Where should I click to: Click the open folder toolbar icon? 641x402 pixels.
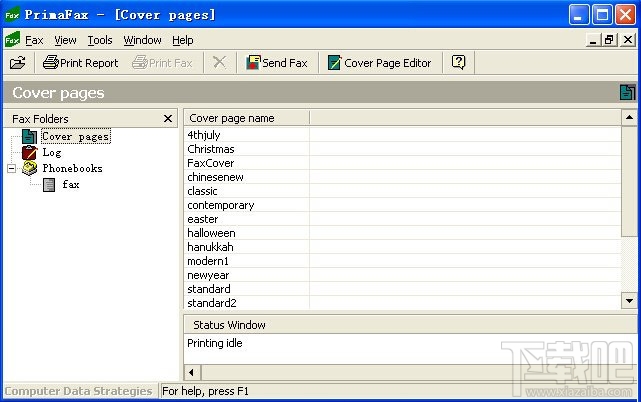tap(18, 63)
